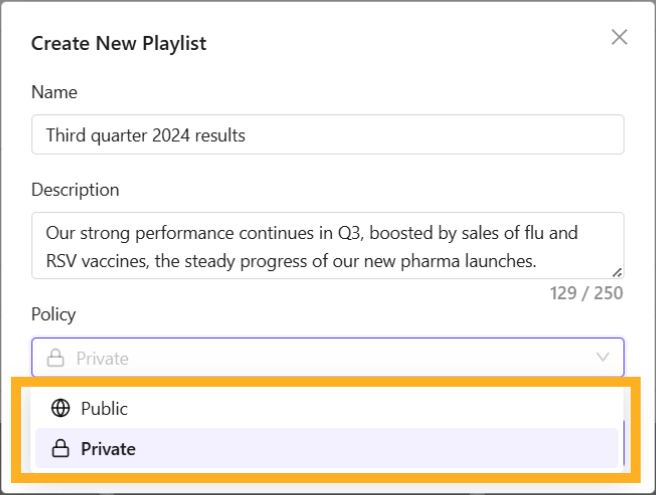Click the Description line starting "Our strong performance"

pyautogui.click(x=312, y=233)
